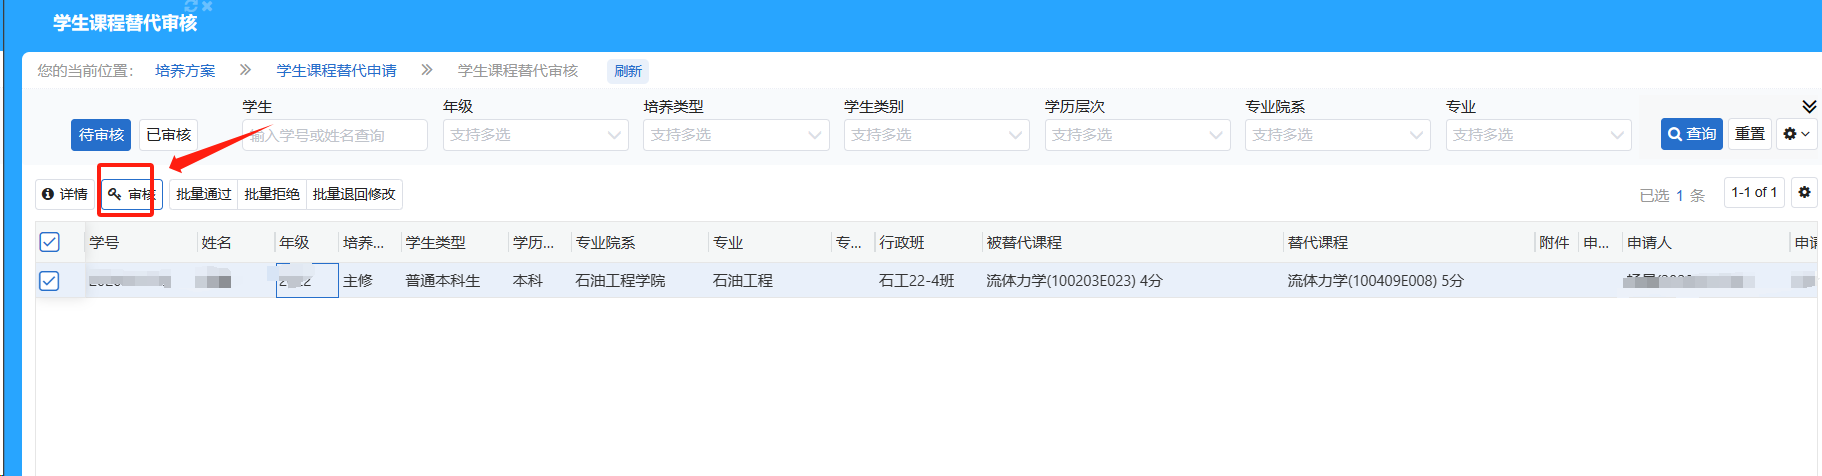The image size is (1822, 476).
Task: Select the 待审核 tab
Action: tap(101, 135)
